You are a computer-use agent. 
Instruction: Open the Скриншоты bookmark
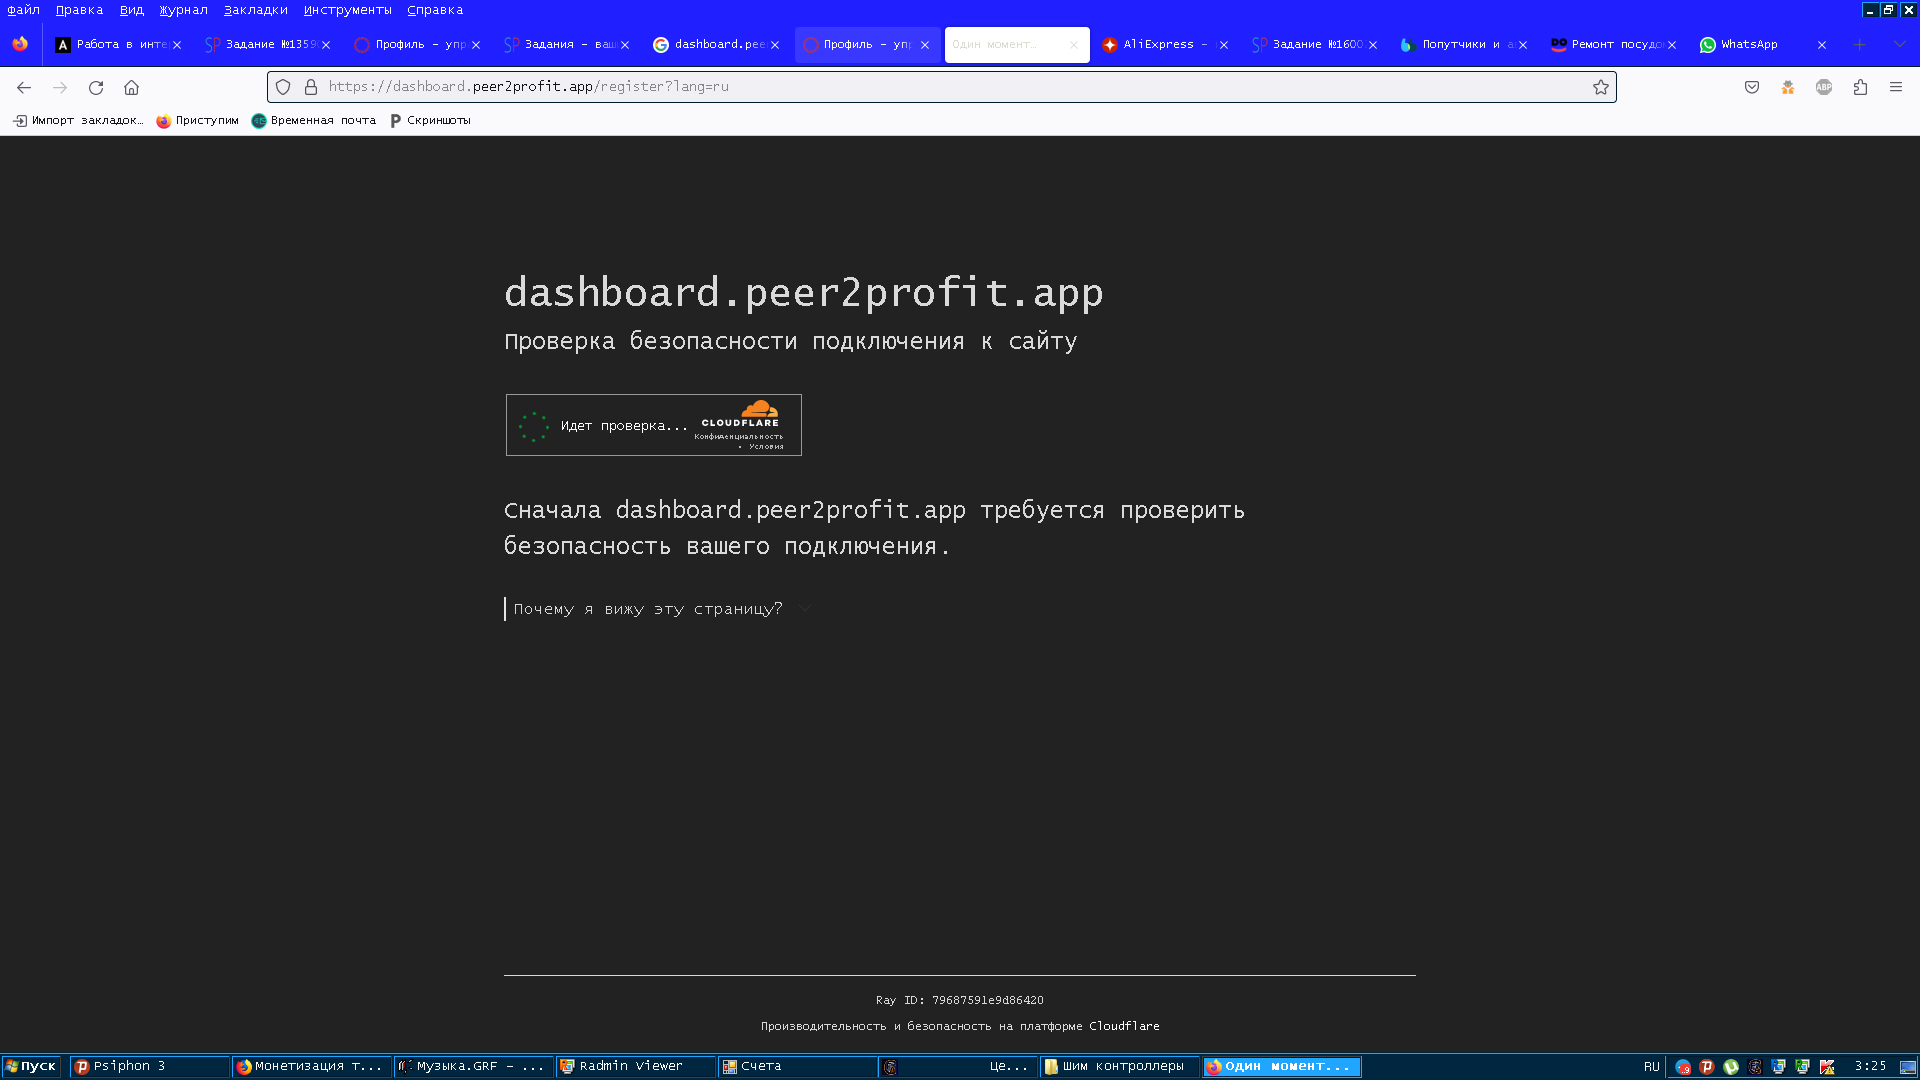430,120
